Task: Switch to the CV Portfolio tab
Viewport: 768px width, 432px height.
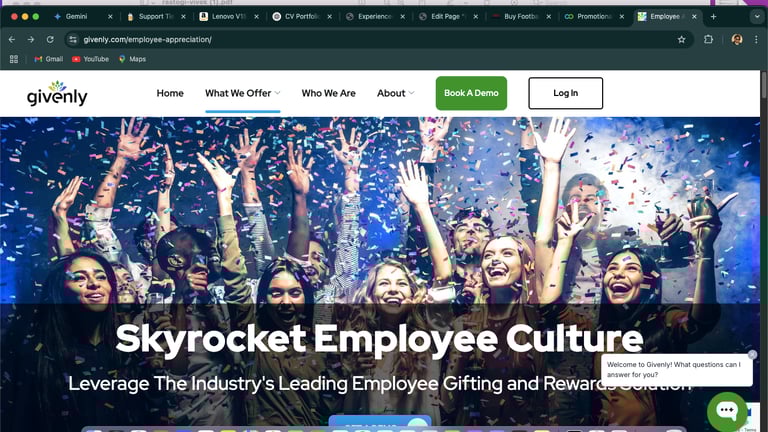Action: [x=302, y=17]
